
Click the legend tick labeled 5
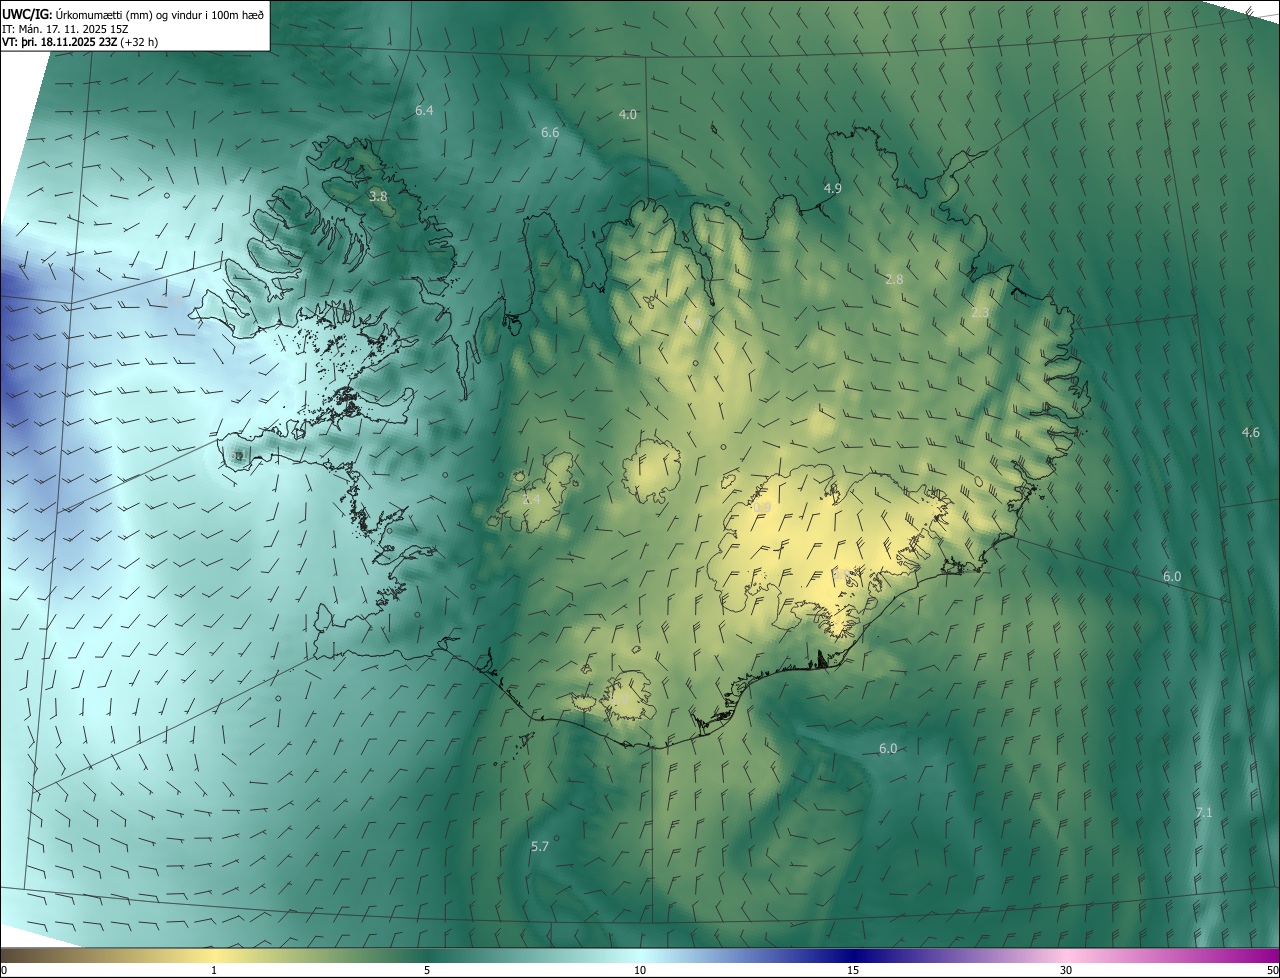pos(427,970)
